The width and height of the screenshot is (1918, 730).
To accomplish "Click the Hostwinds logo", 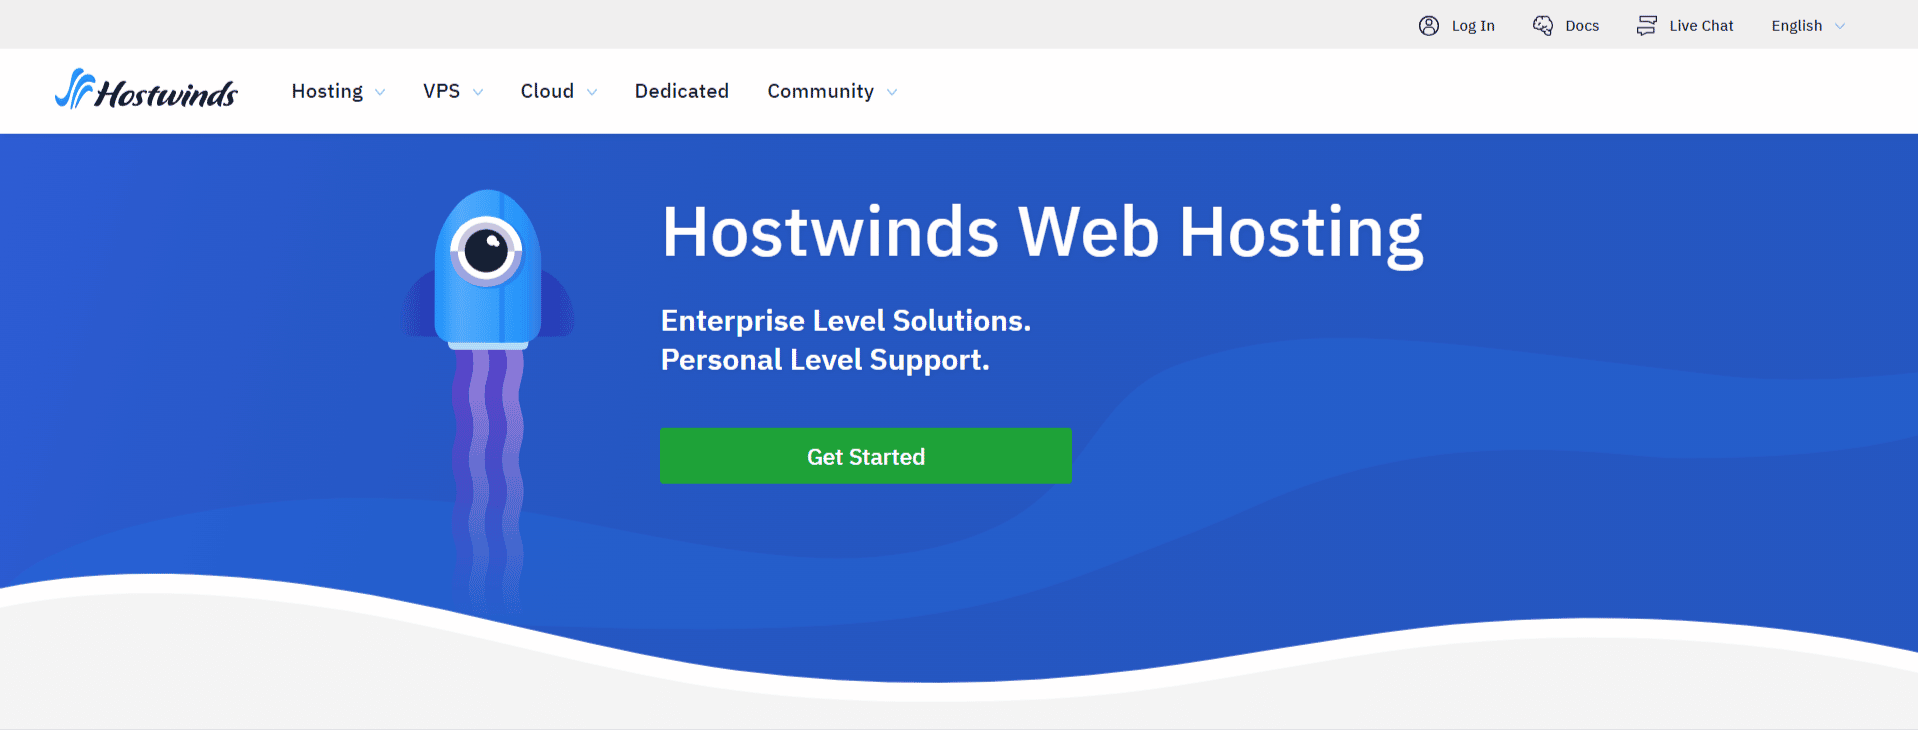I will point(146,90).
